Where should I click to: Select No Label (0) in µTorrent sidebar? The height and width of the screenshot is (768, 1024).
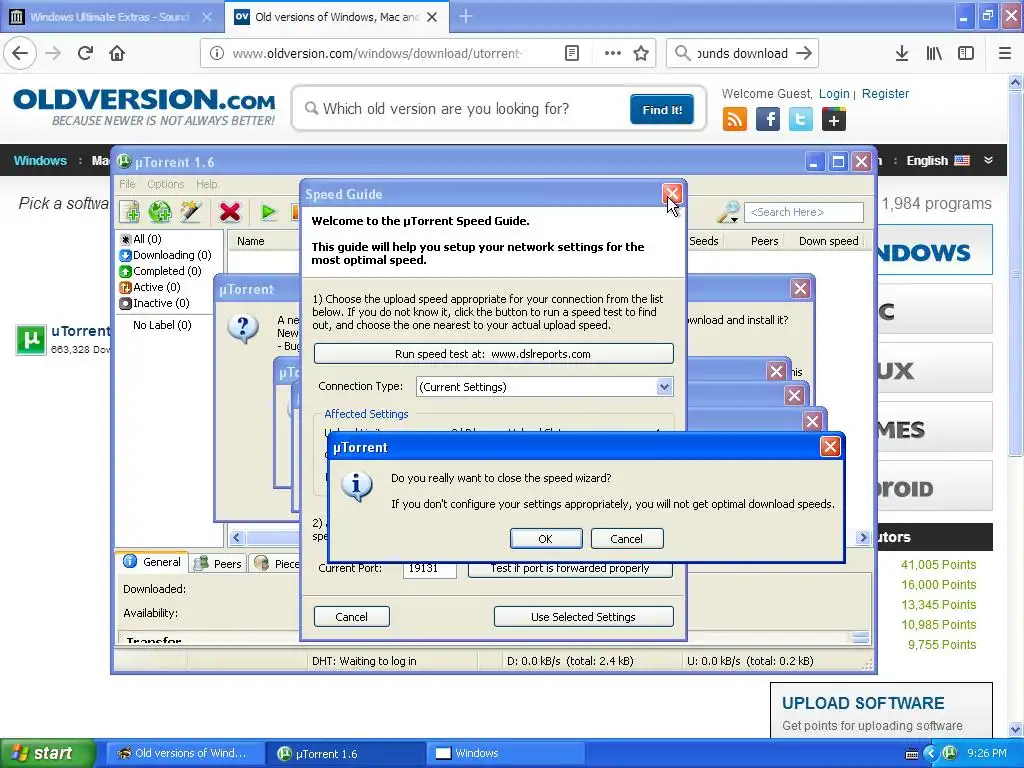point(162,325)
